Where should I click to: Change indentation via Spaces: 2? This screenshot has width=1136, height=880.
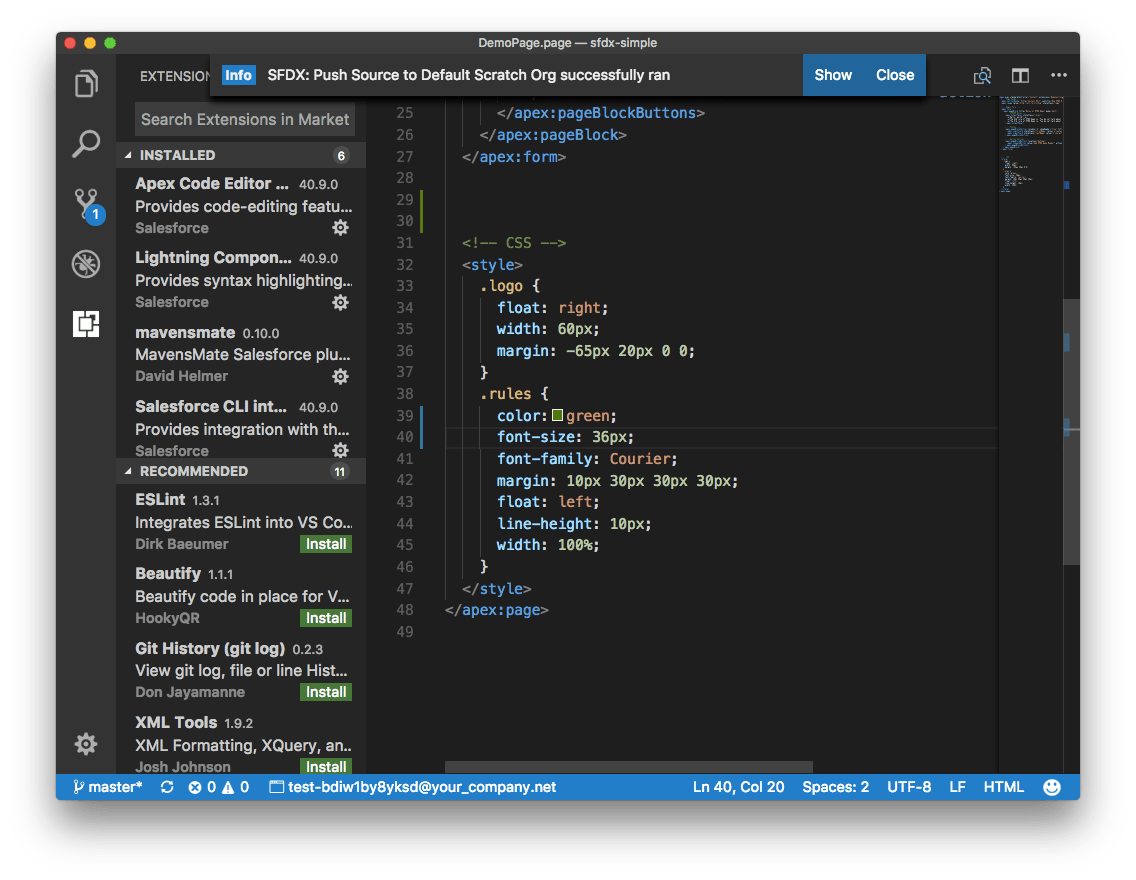(835, 787)
